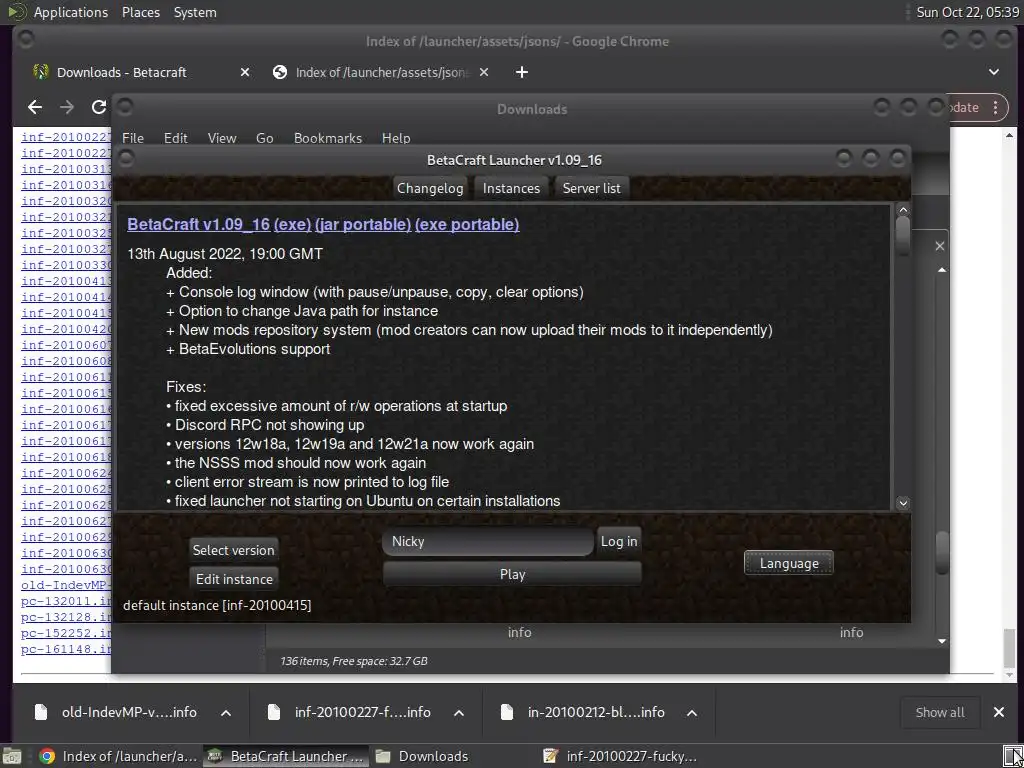Screen dimensions: 1024x768
Task: Open the BetaCraft v1.09_16 link
Action: point(199,224)
